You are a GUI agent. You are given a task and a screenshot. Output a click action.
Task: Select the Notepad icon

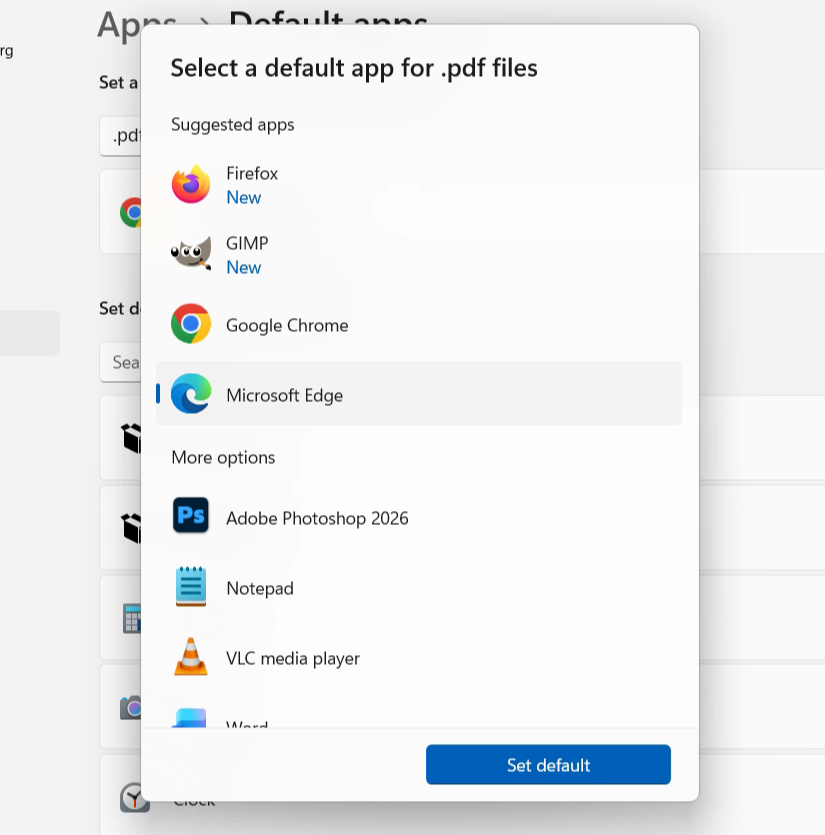coord(191,586)
